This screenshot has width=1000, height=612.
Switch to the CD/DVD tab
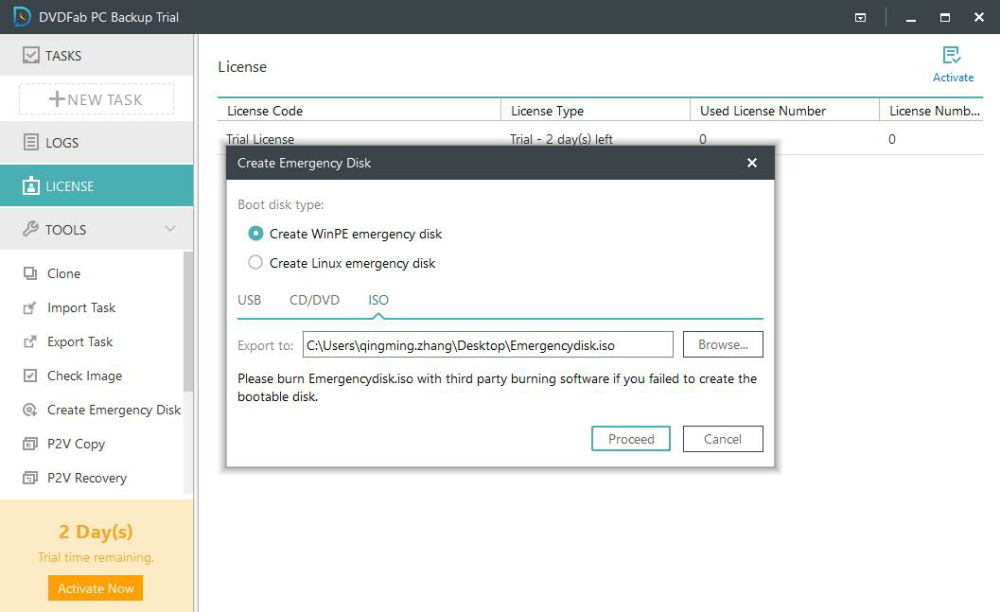(x=314, y=300)
